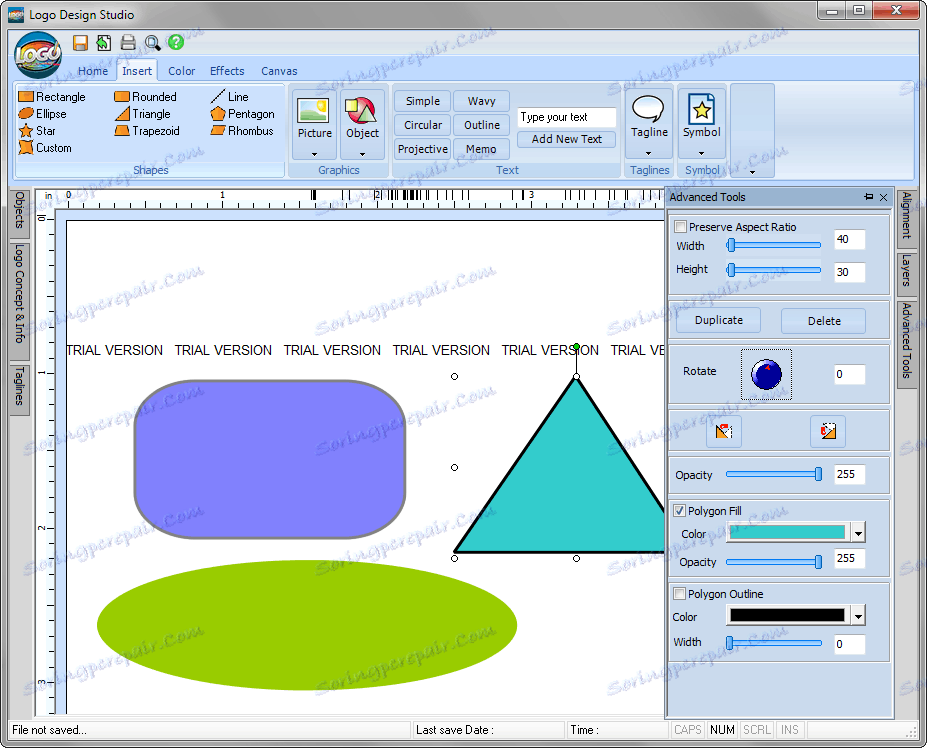Screen dimensions: 927x748
Task: Click the Projective text style button
Action: 423,149
